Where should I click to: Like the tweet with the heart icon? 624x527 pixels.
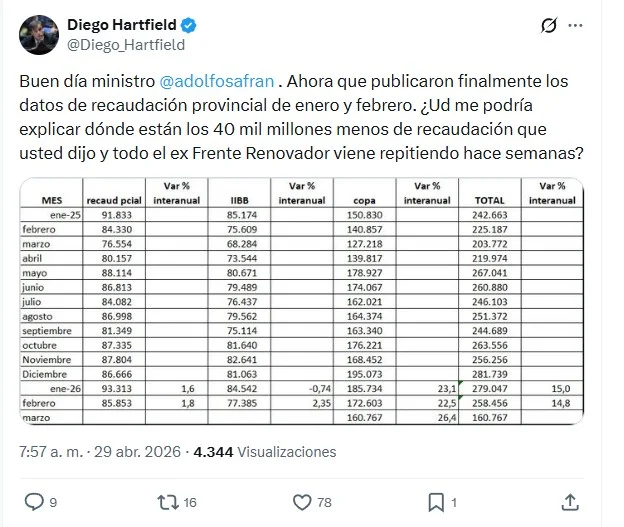click(300, 501)
